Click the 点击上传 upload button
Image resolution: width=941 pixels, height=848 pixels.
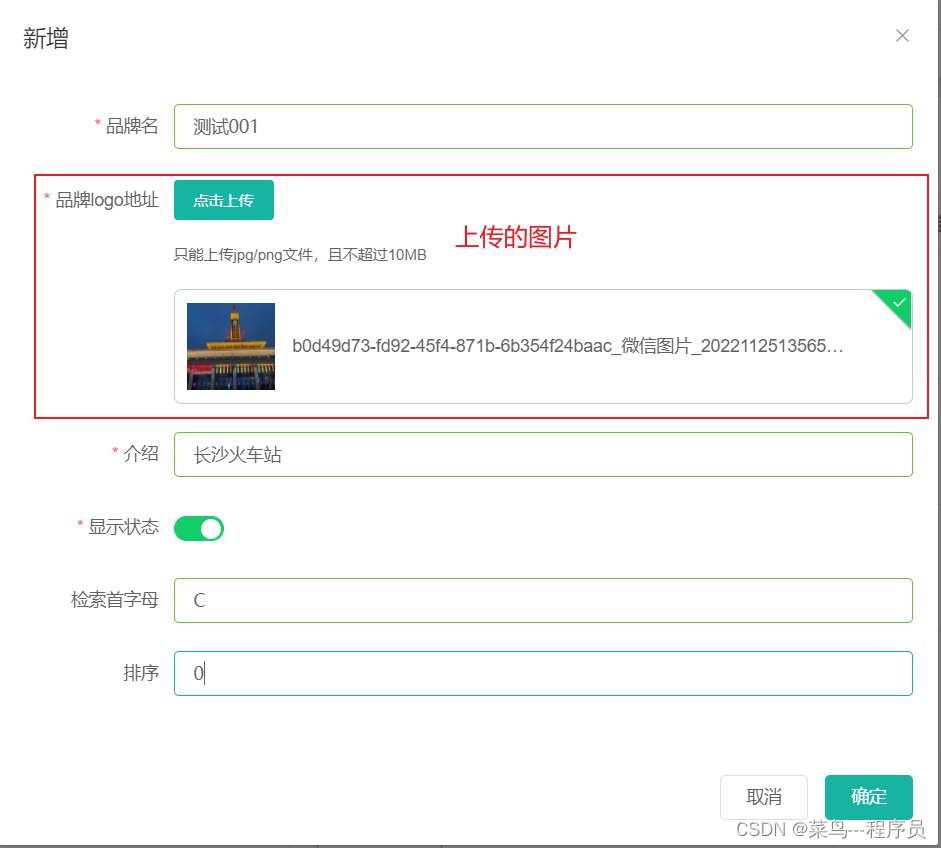[x=223, y=200]
